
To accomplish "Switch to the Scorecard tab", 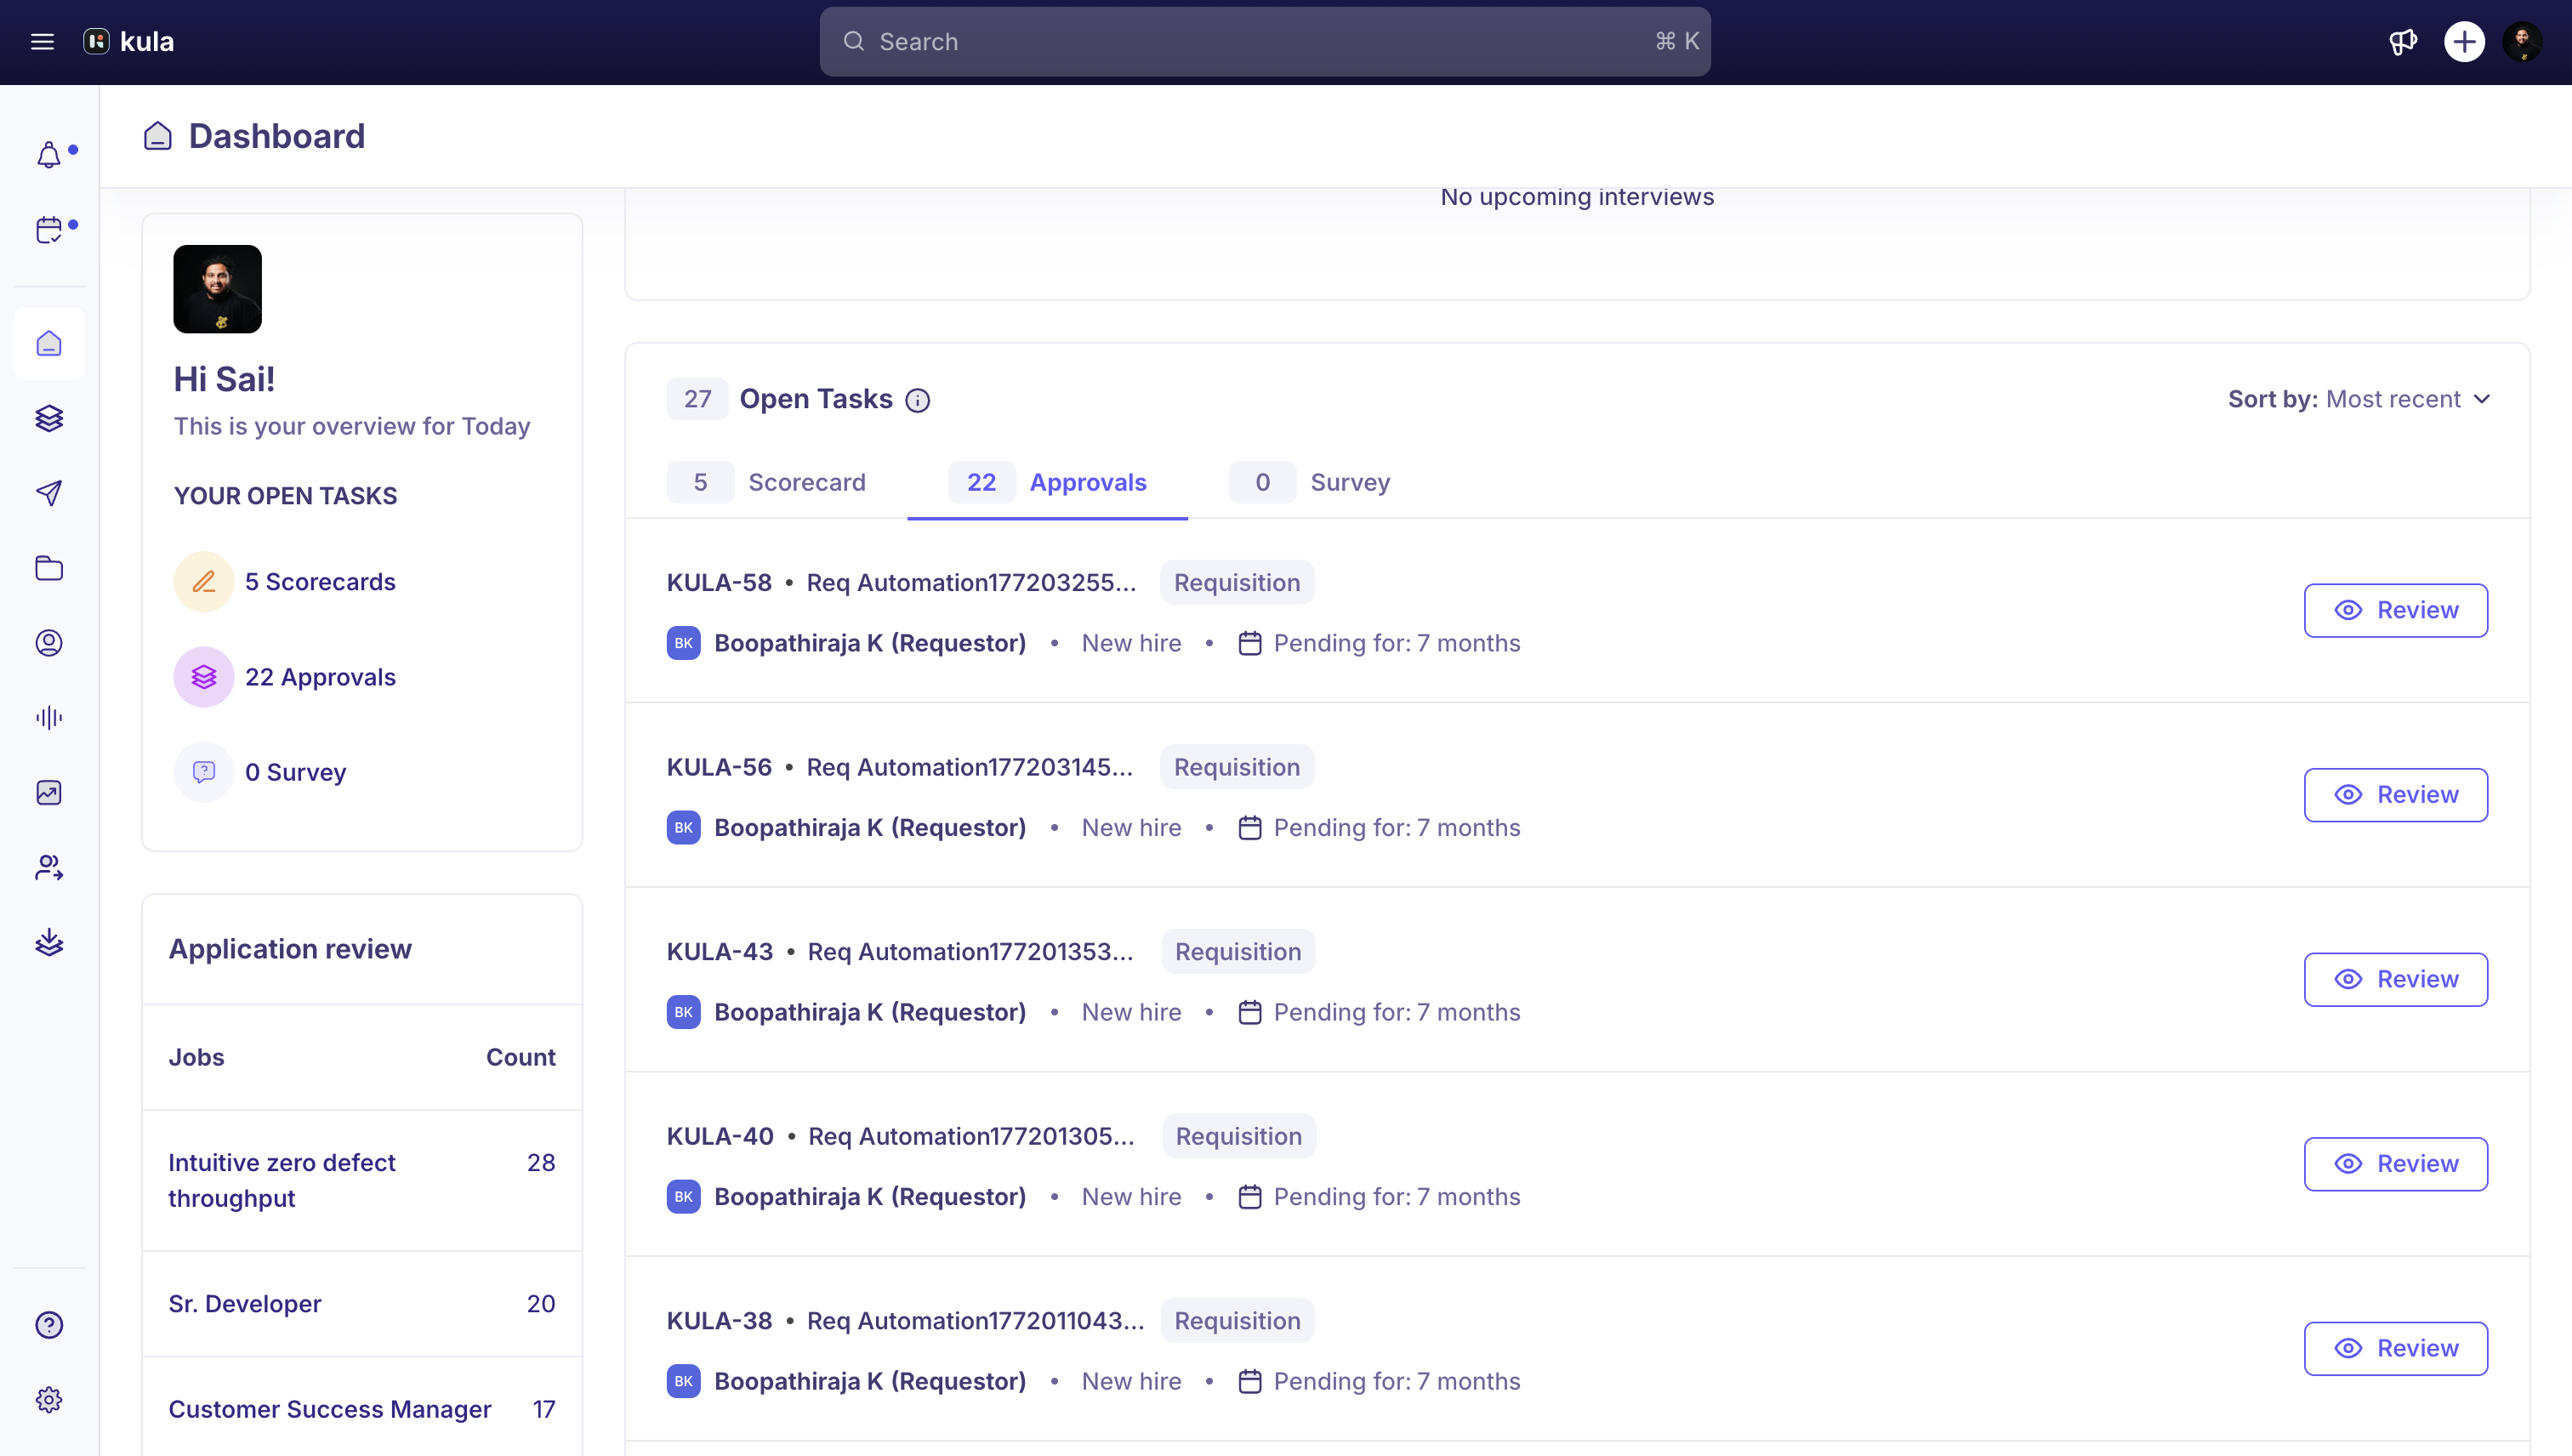I will point(767,482).
